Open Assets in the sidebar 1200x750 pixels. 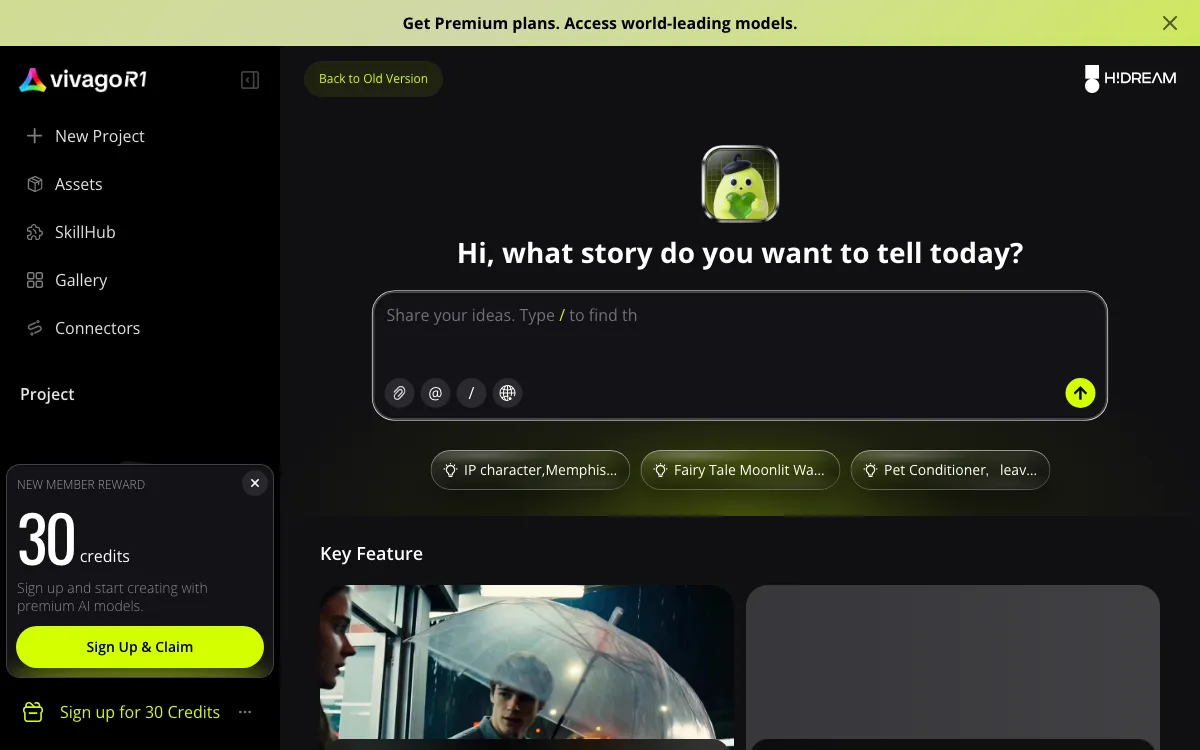pyautogui.click(x=140, y=184)
